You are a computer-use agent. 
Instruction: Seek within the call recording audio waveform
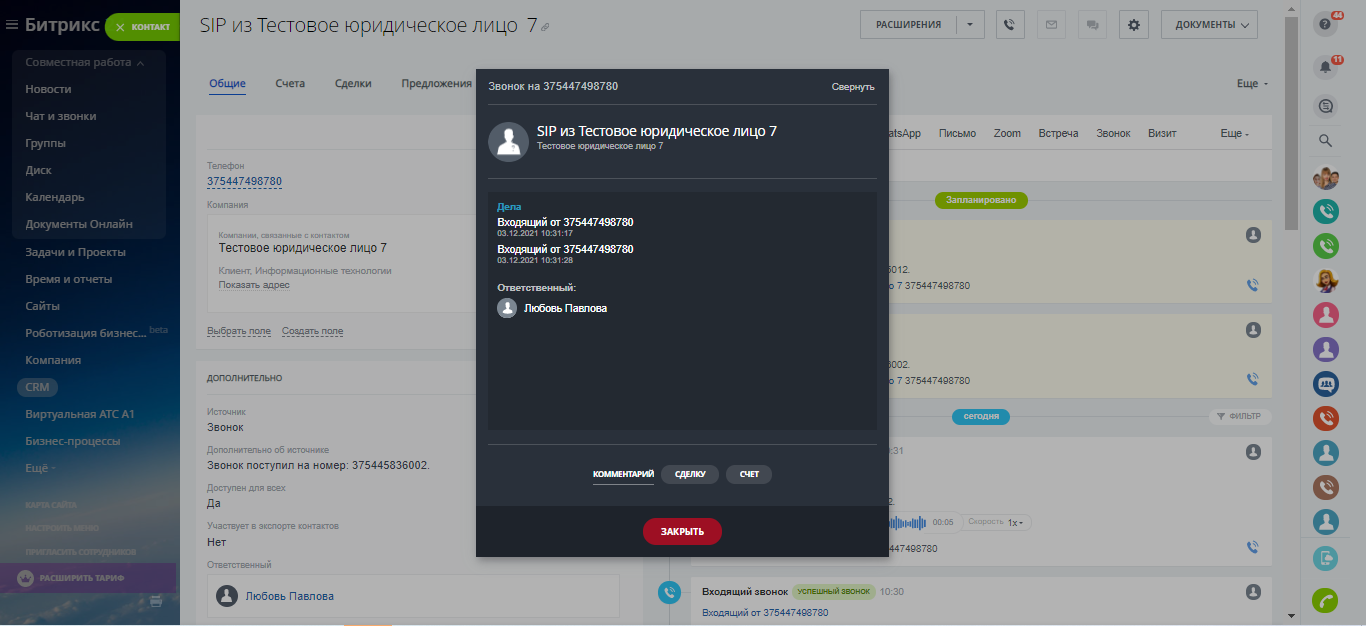[x=908, y=522]
